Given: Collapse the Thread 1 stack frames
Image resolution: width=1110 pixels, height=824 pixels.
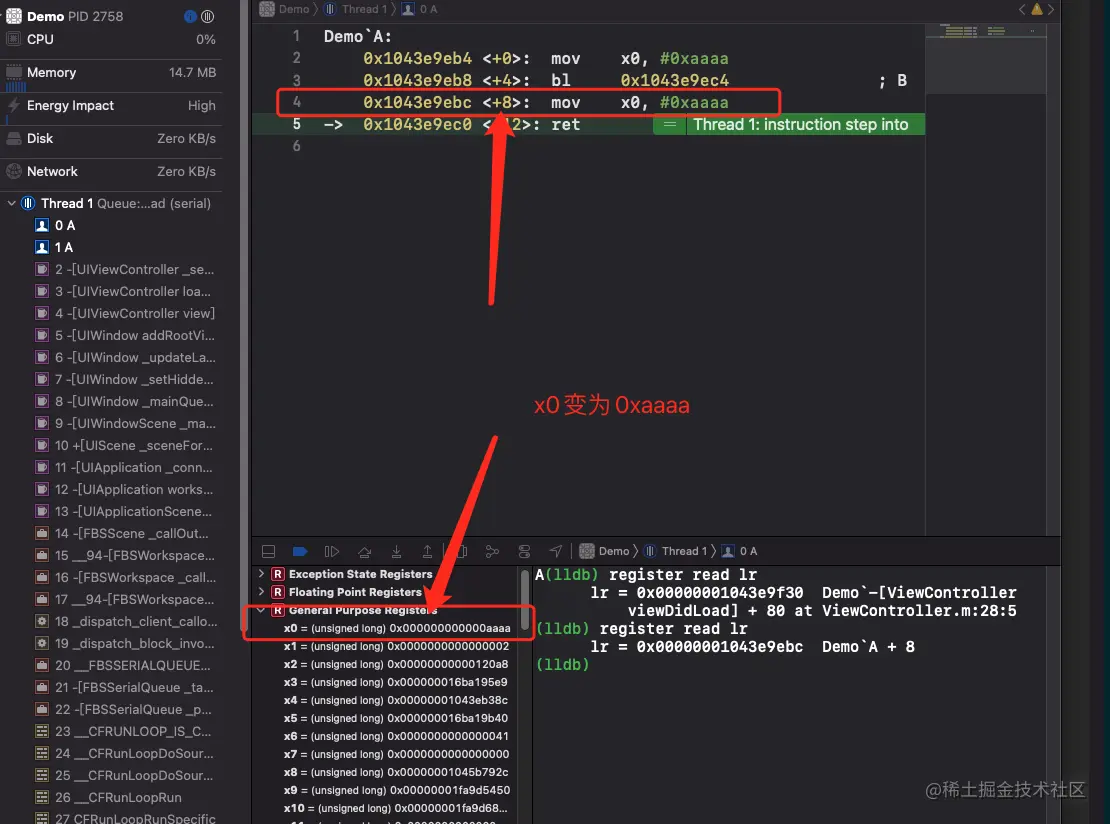Looking at the screenshot, I should coord(11,203).
